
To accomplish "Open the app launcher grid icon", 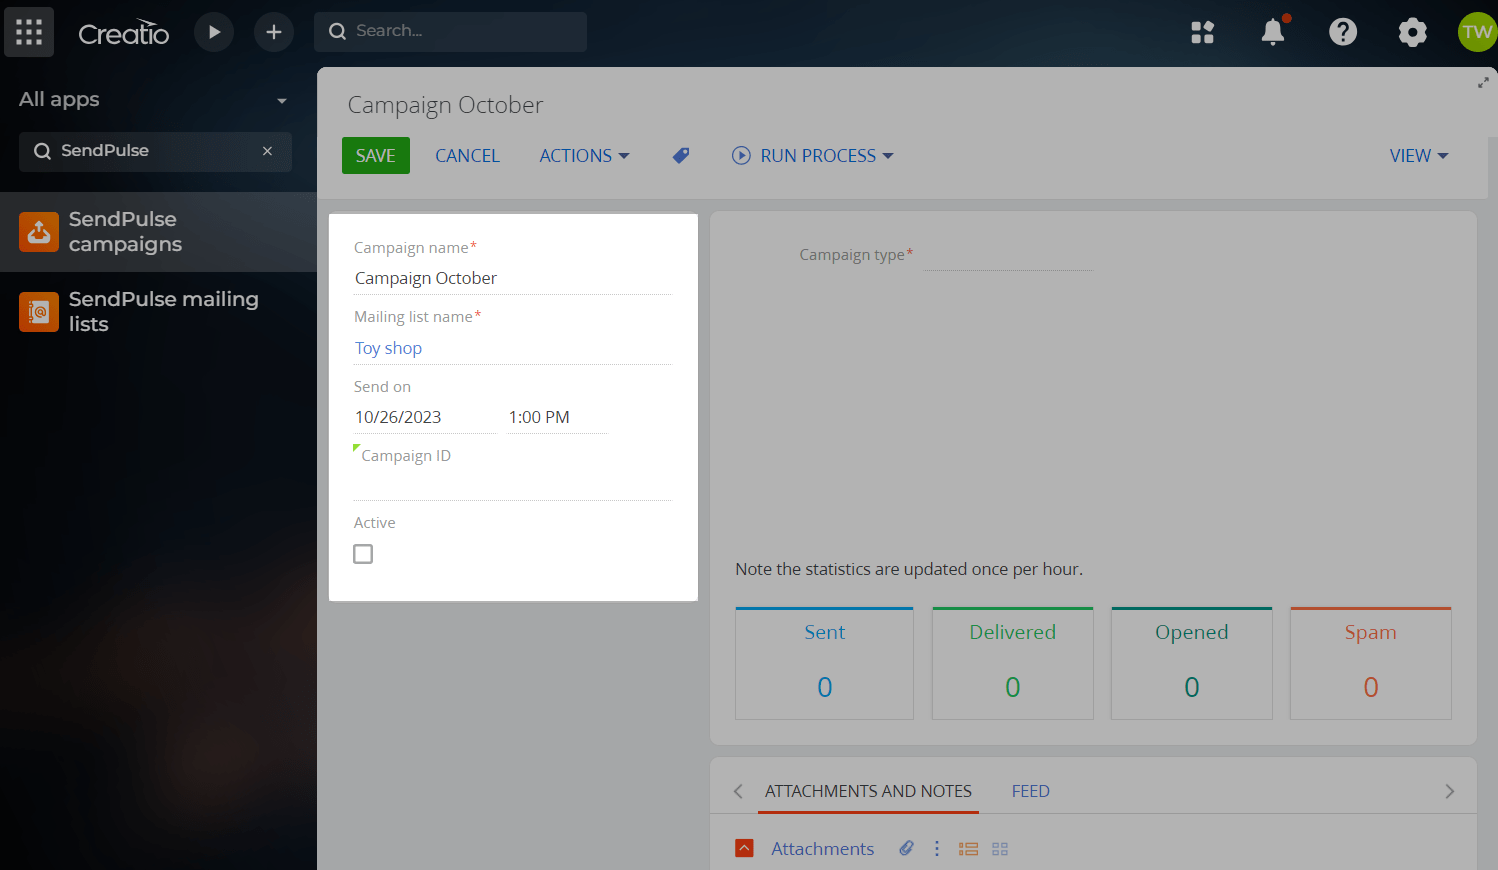I will 29,32.
